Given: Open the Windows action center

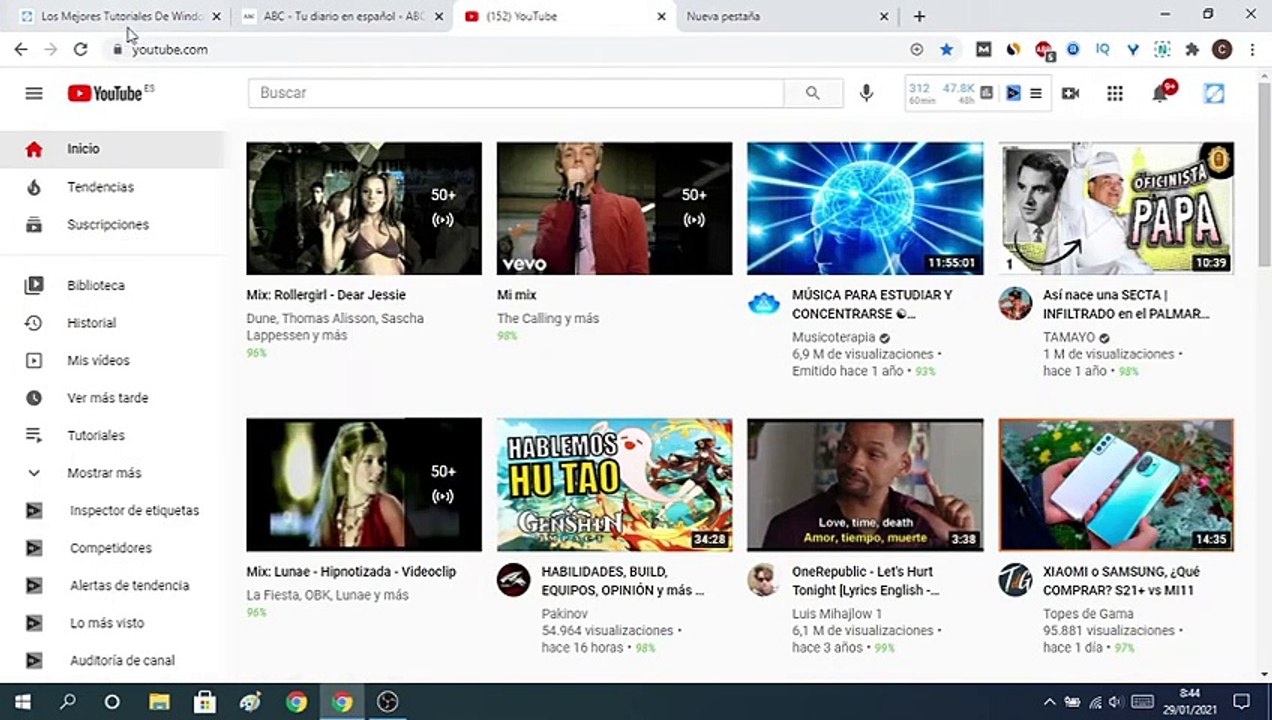Looking at the screenshot, I should 1241,702.
